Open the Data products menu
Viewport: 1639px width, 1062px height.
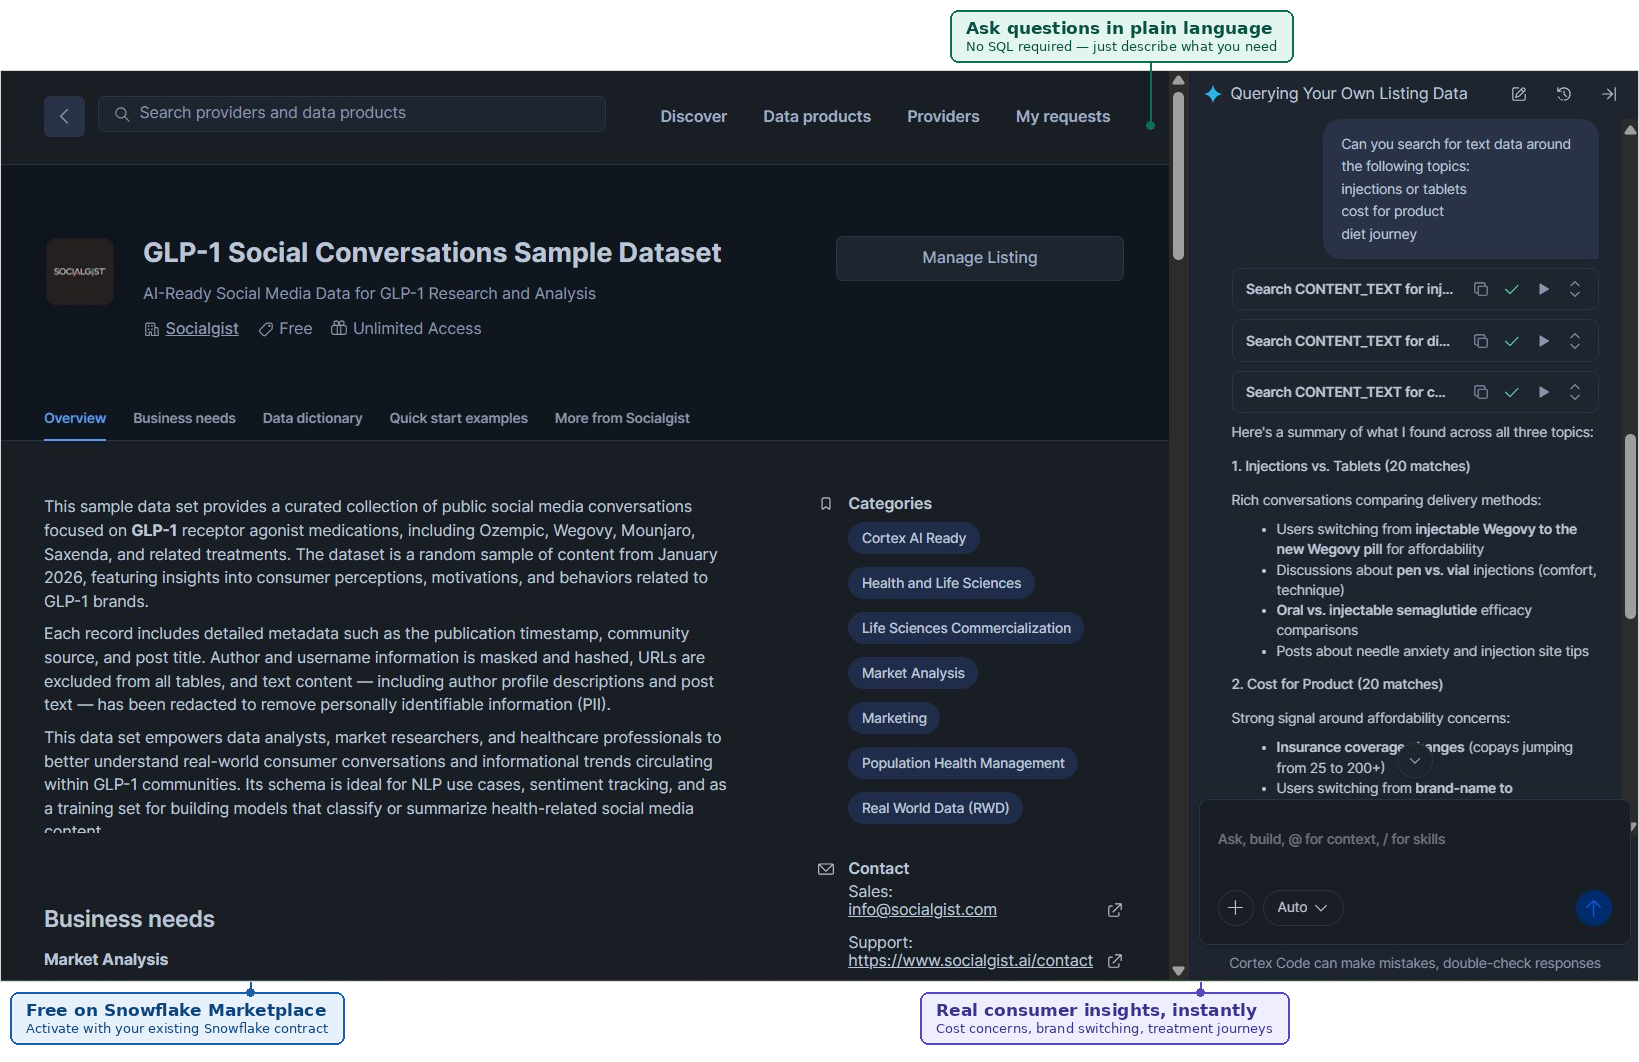[x=817, y=116]
